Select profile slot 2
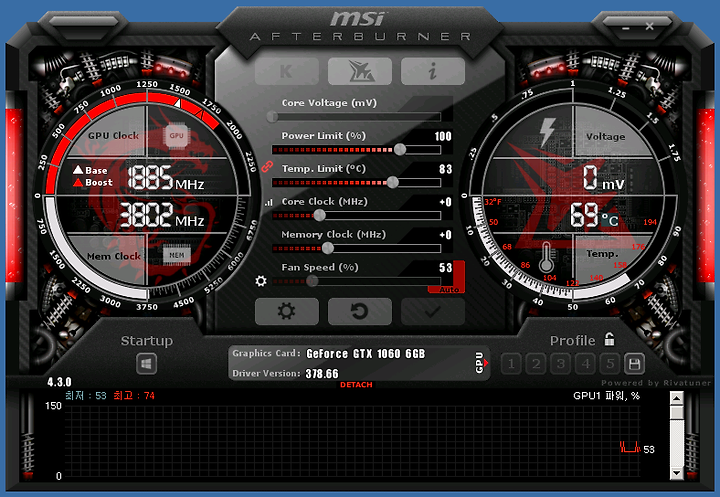720x497 pixels. [x=536, y=364]
